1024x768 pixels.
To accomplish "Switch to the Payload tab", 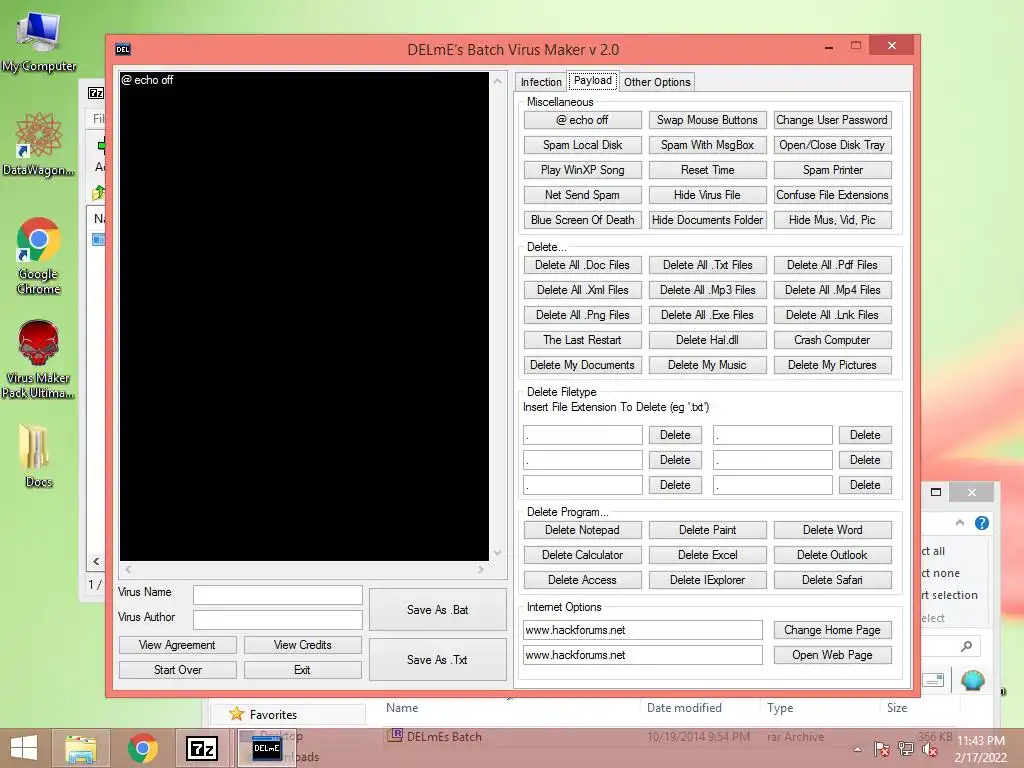I will click(593, 80).
